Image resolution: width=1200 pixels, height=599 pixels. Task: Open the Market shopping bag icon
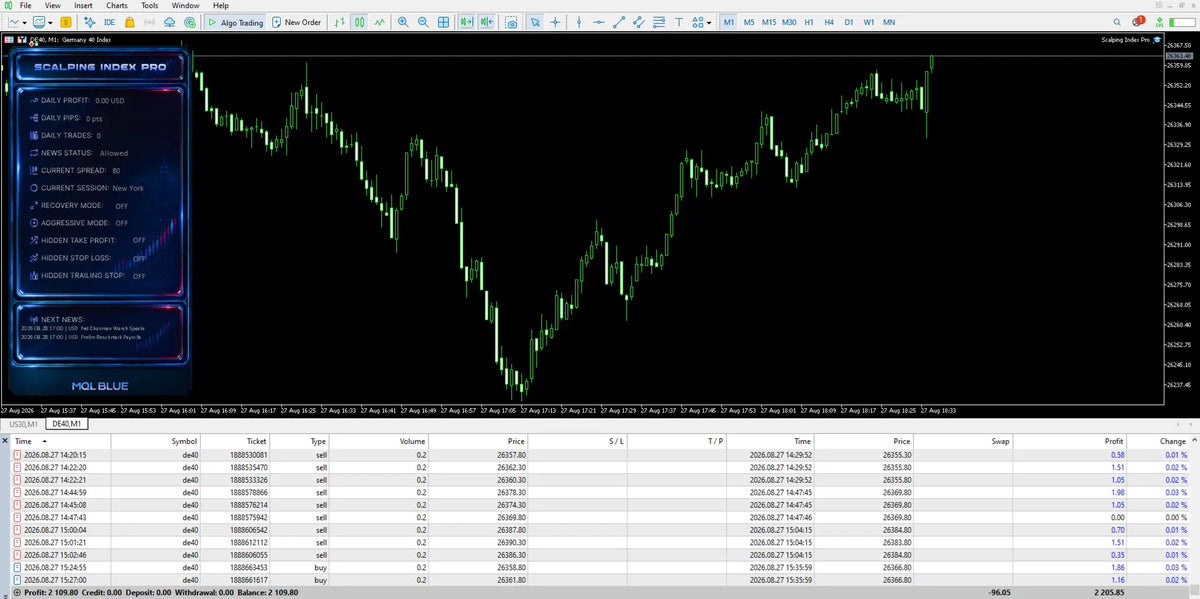[x=130, y=22]
